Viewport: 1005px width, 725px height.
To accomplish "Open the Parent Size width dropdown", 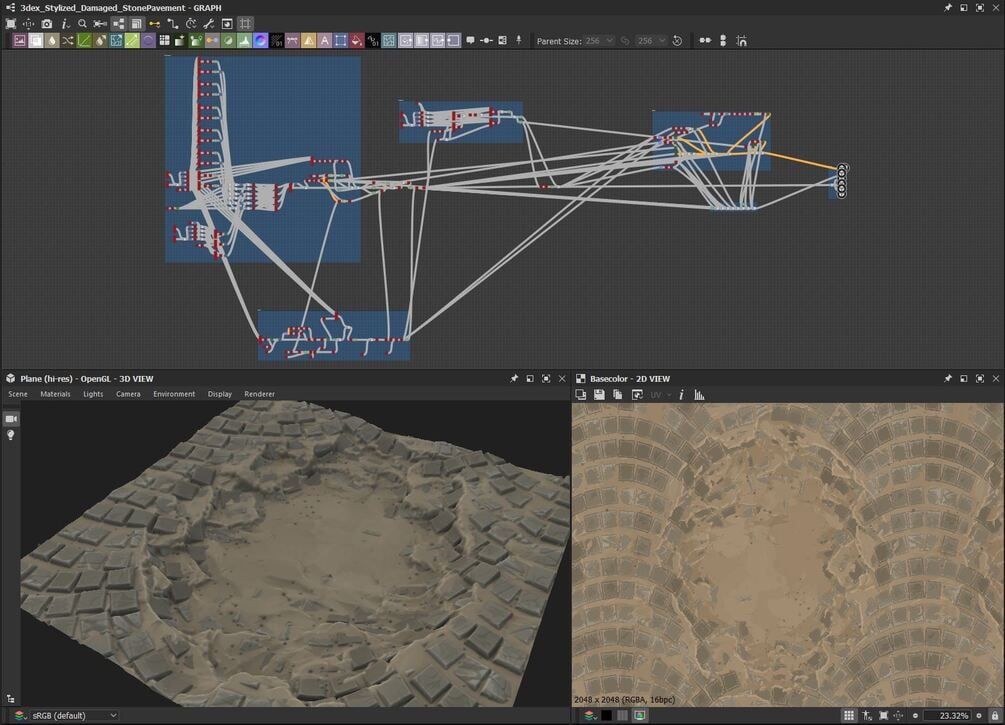I will (x=599, y=40).
